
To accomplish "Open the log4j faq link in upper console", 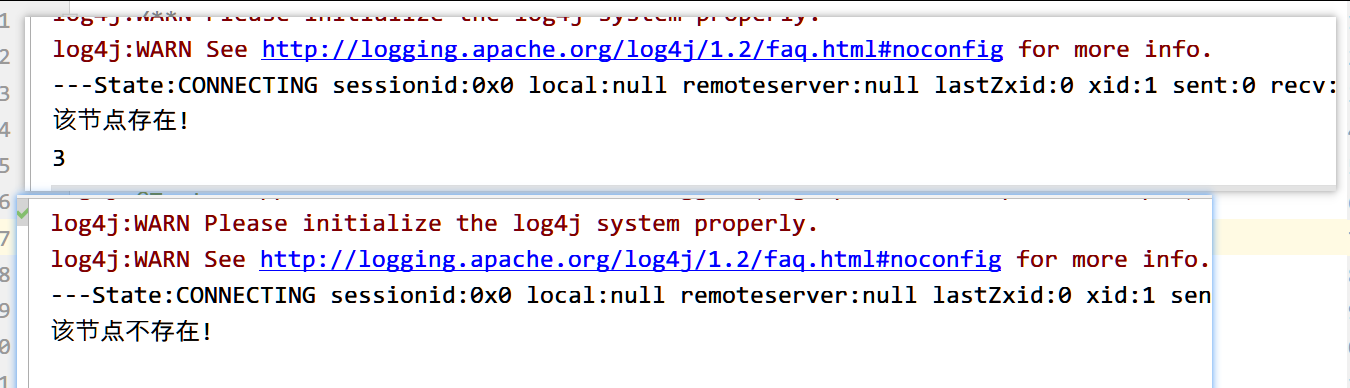I will 632,50.
